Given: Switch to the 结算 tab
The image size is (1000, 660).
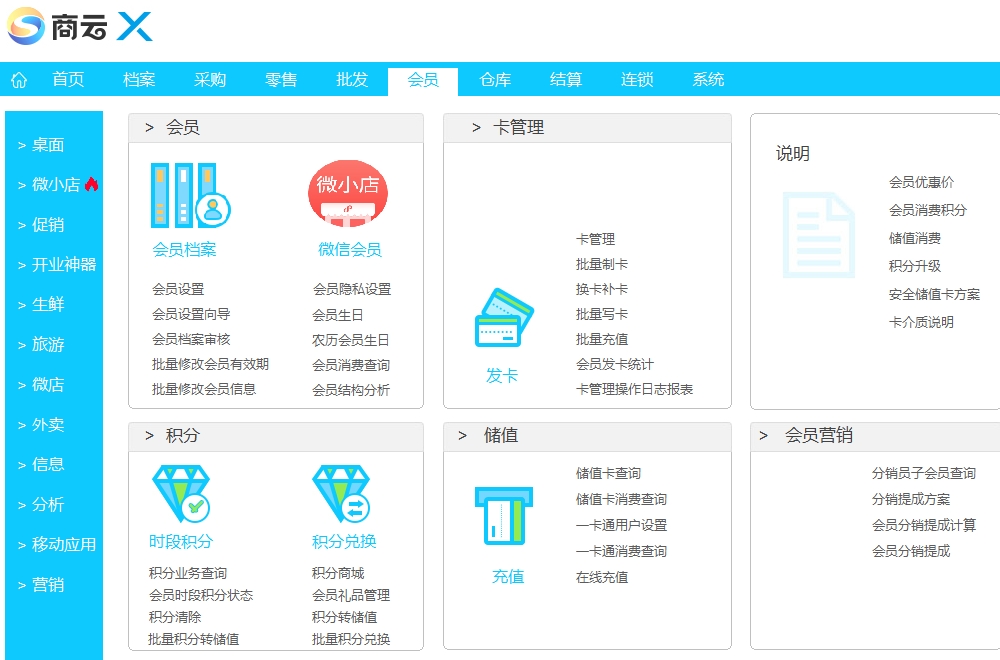Looking at the screenshot, I should pos(566,80).
